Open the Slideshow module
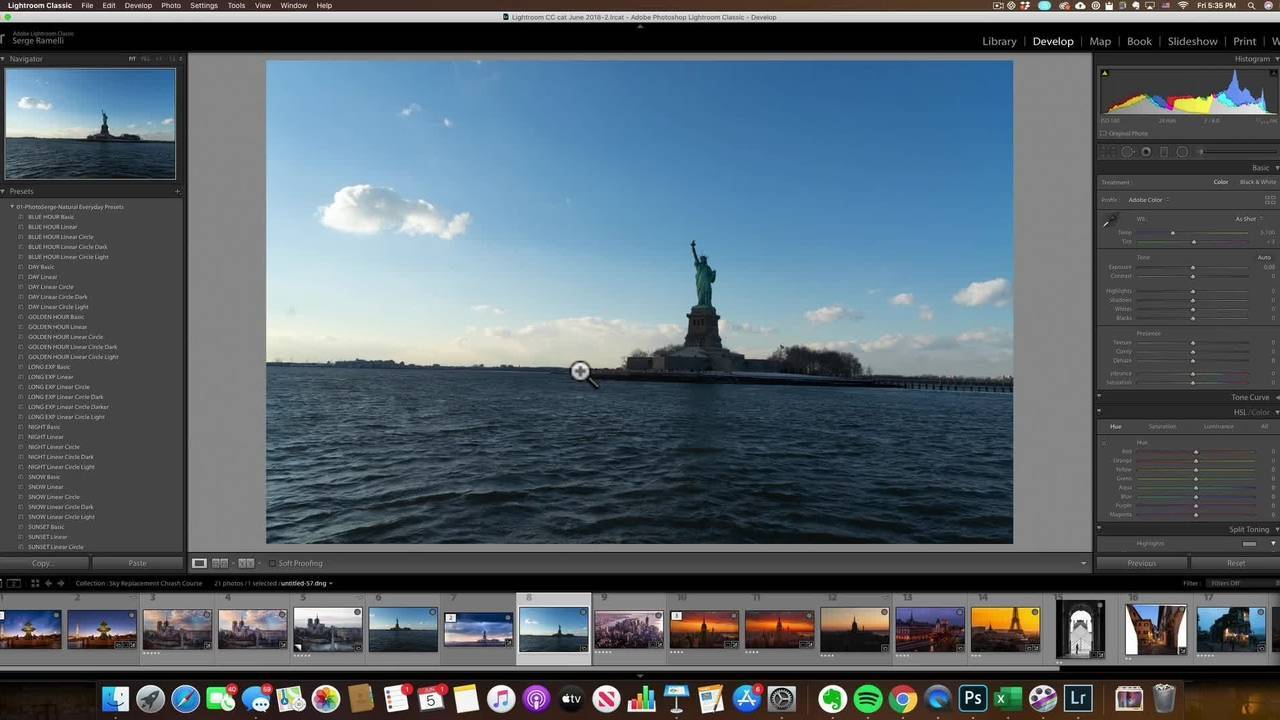The width and height of the screenshot is (1280, 720). click(1192, 41)
